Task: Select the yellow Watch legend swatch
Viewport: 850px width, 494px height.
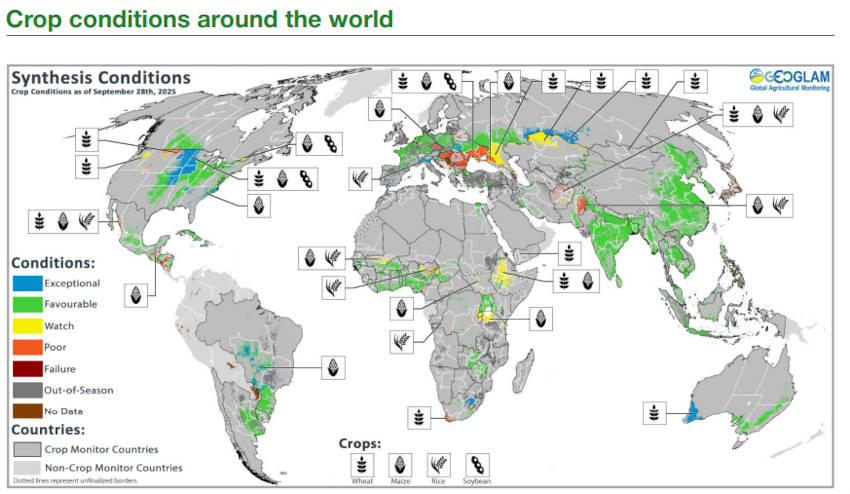Action: click(x=27, y=326)
